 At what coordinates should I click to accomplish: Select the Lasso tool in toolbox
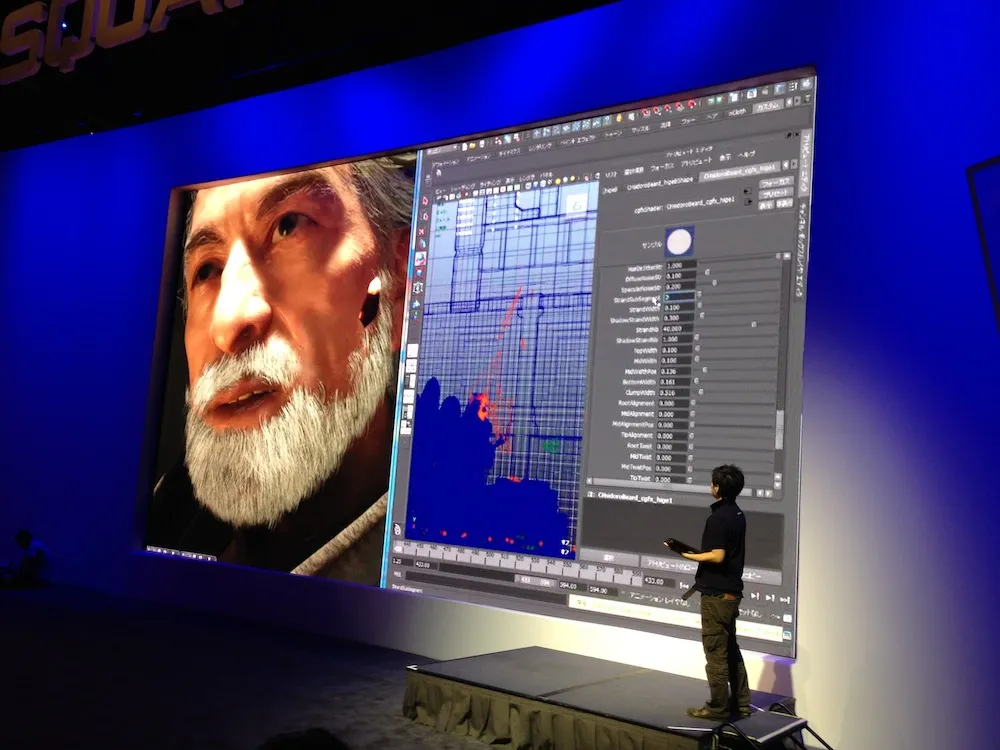click(x=424, y=217)
